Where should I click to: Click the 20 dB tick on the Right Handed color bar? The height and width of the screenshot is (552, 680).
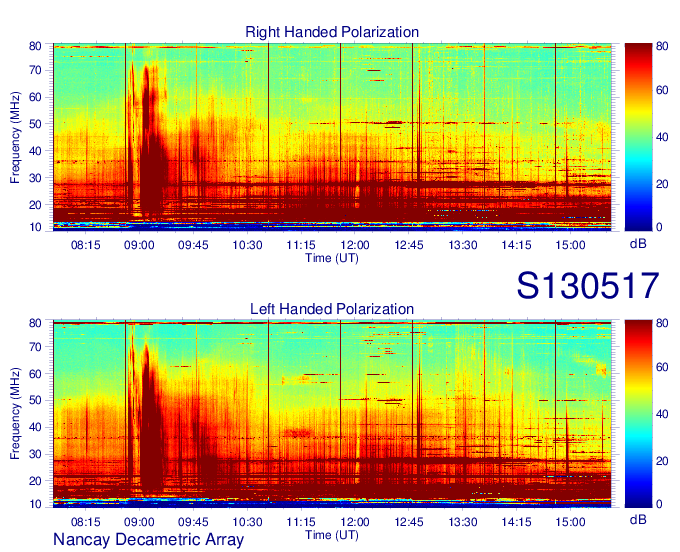tap(662, 184)
